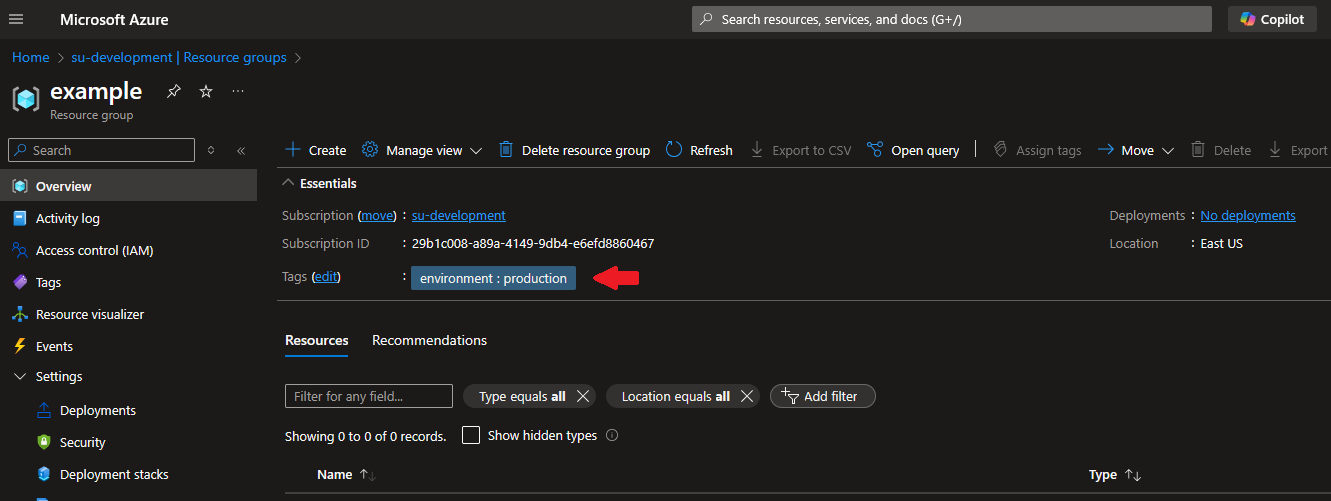Click the Filter for any field box
Image resolution: width=1331 pixels, height=501 pixels.
tap(369, 396)
